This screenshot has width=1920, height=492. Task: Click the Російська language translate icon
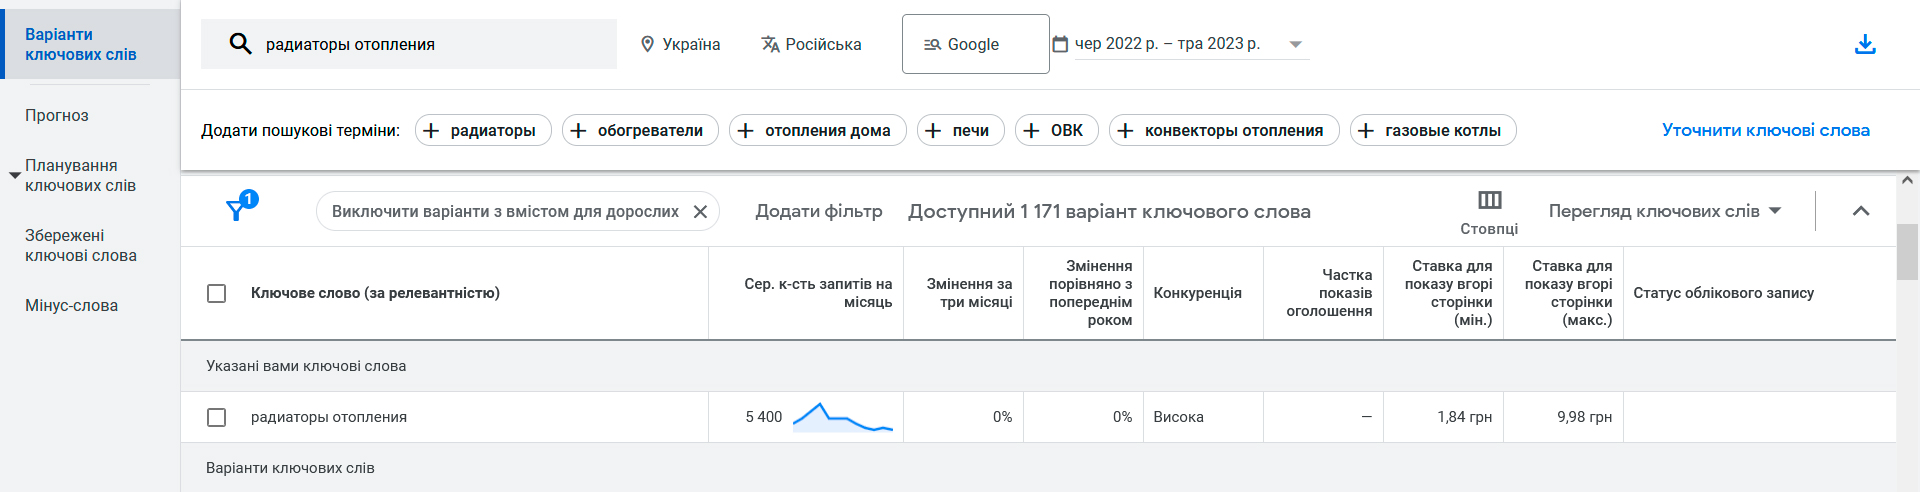770,44
